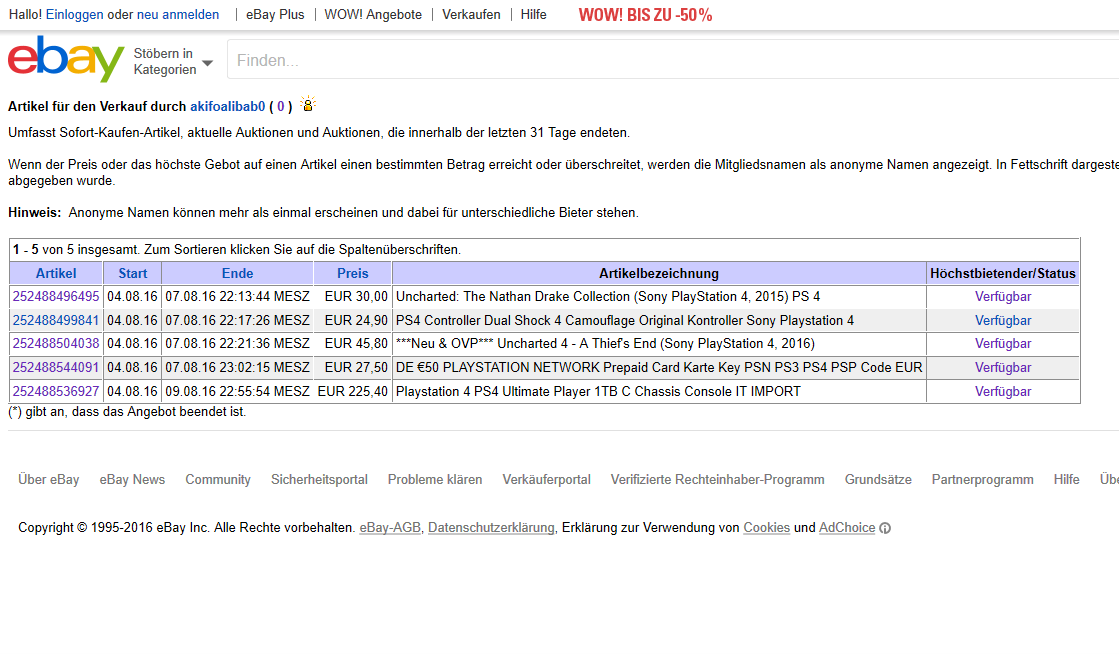The height and width of the screenshot is (654, 1119).
Task: Click Verfügbar for Uncharted 4 Thief's End
Action: [x=1003, y=343]
